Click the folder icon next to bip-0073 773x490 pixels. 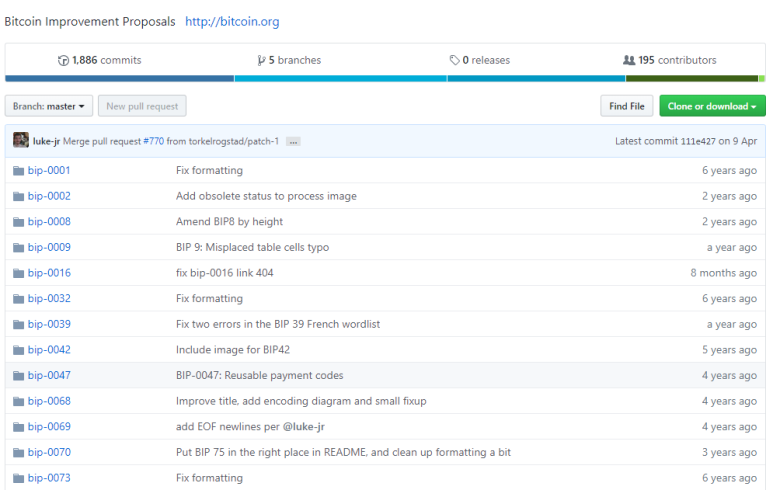[19, 478]
